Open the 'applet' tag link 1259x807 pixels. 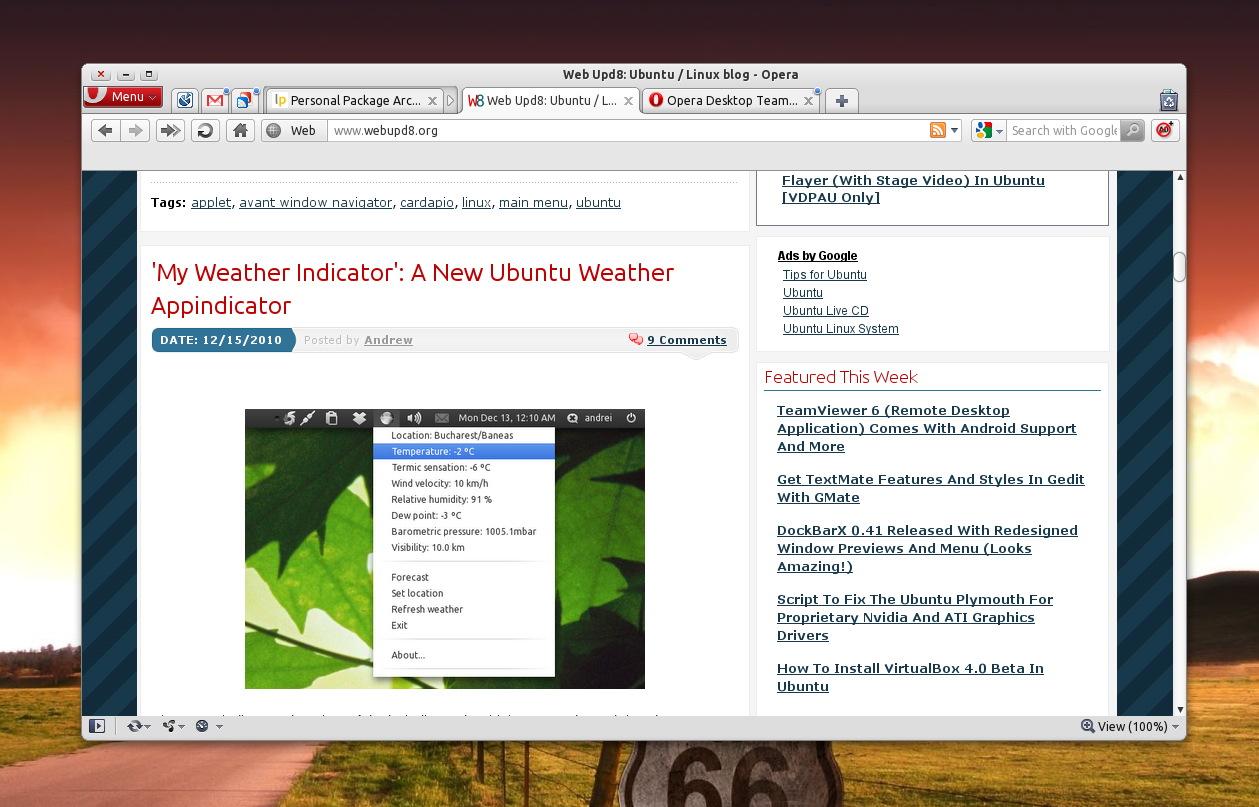click(211, 202)
